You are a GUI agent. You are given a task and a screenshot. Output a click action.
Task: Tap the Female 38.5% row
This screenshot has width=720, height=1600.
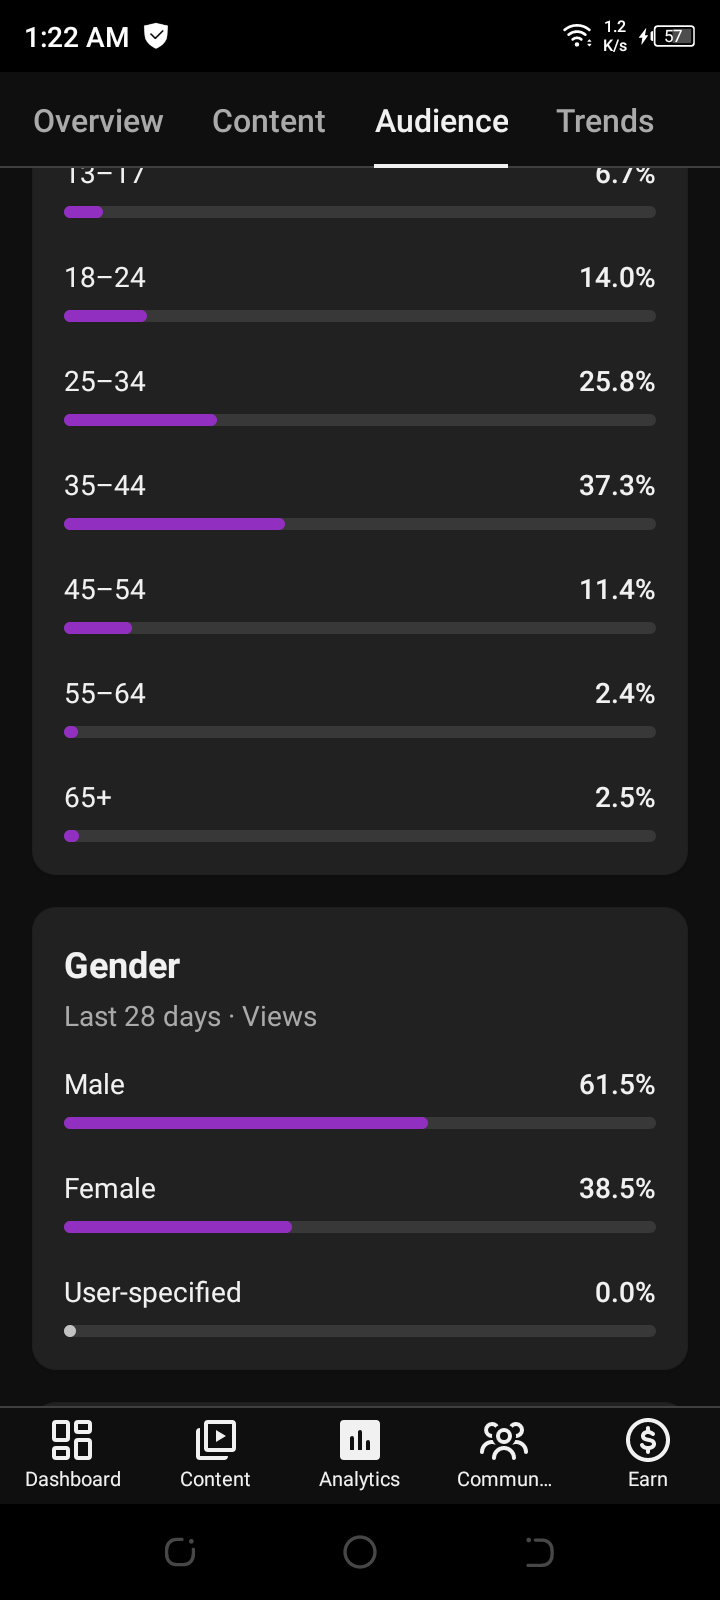coord(360,1205)
